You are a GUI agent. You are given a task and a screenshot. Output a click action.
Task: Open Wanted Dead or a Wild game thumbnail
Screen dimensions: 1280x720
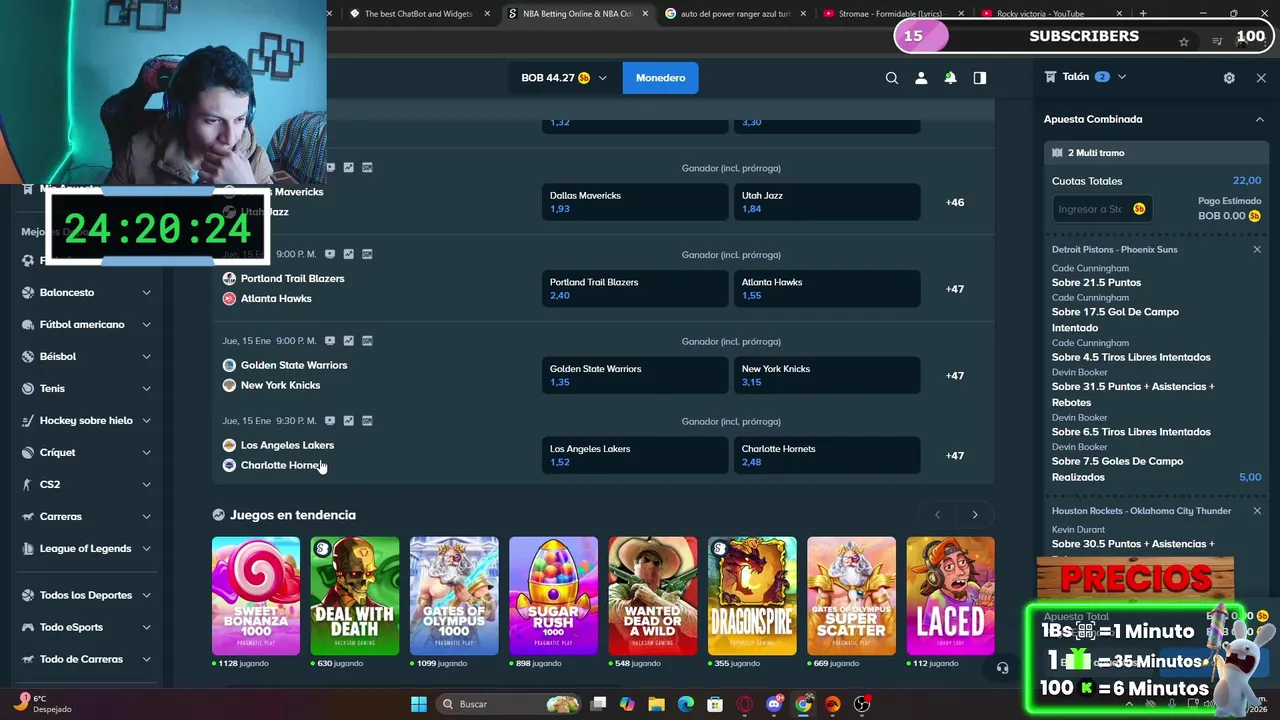click(653, 596)
